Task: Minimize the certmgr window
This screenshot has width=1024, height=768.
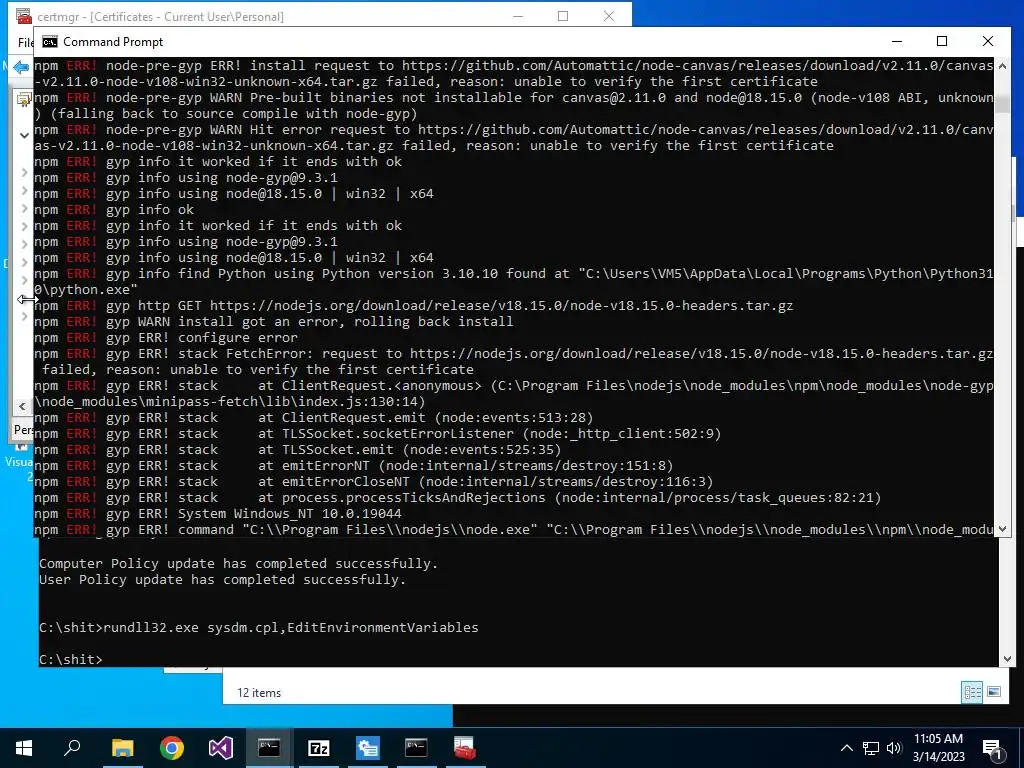Action: [518, 16]
